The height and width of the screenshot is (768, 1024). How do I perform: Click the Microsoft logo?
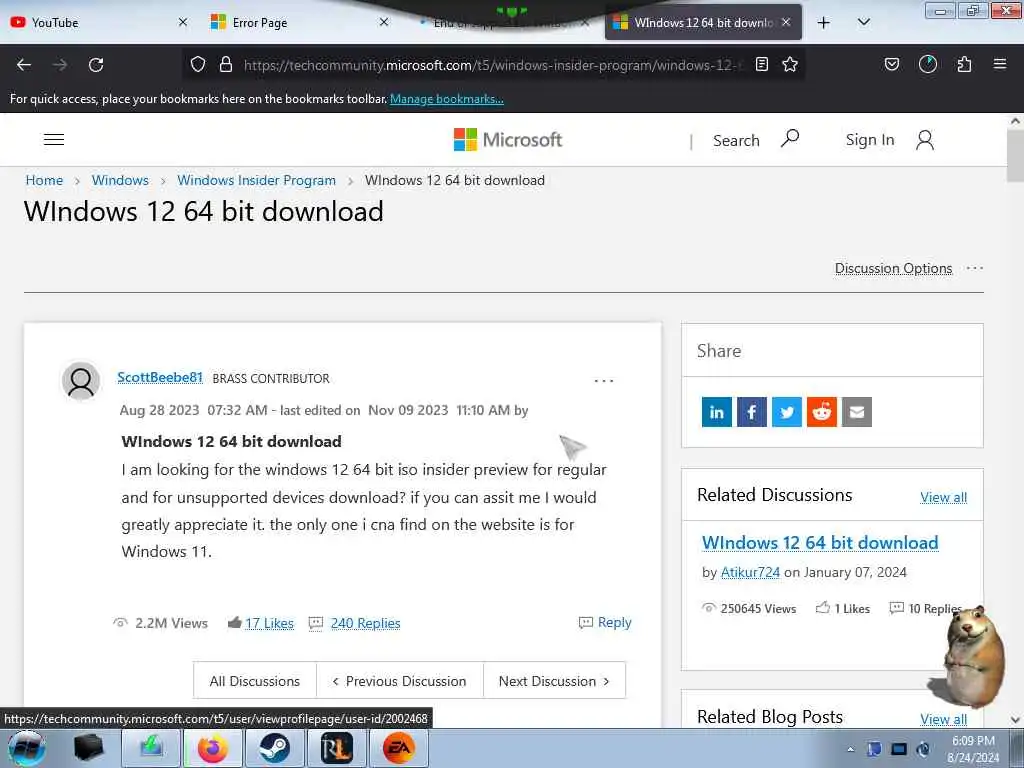pyautogui.click(x=508, y=140)
